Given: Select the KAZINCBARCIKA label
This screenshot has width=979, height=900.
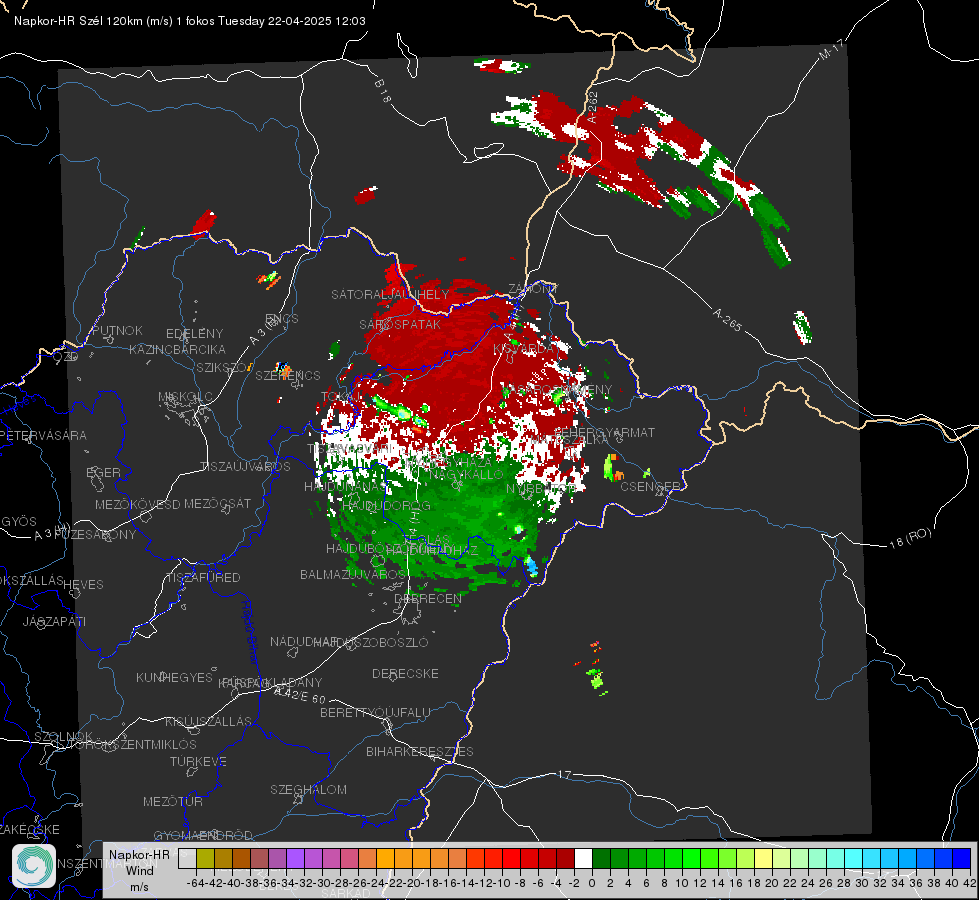Looking at the screenshot, I should tap(177, 349).
